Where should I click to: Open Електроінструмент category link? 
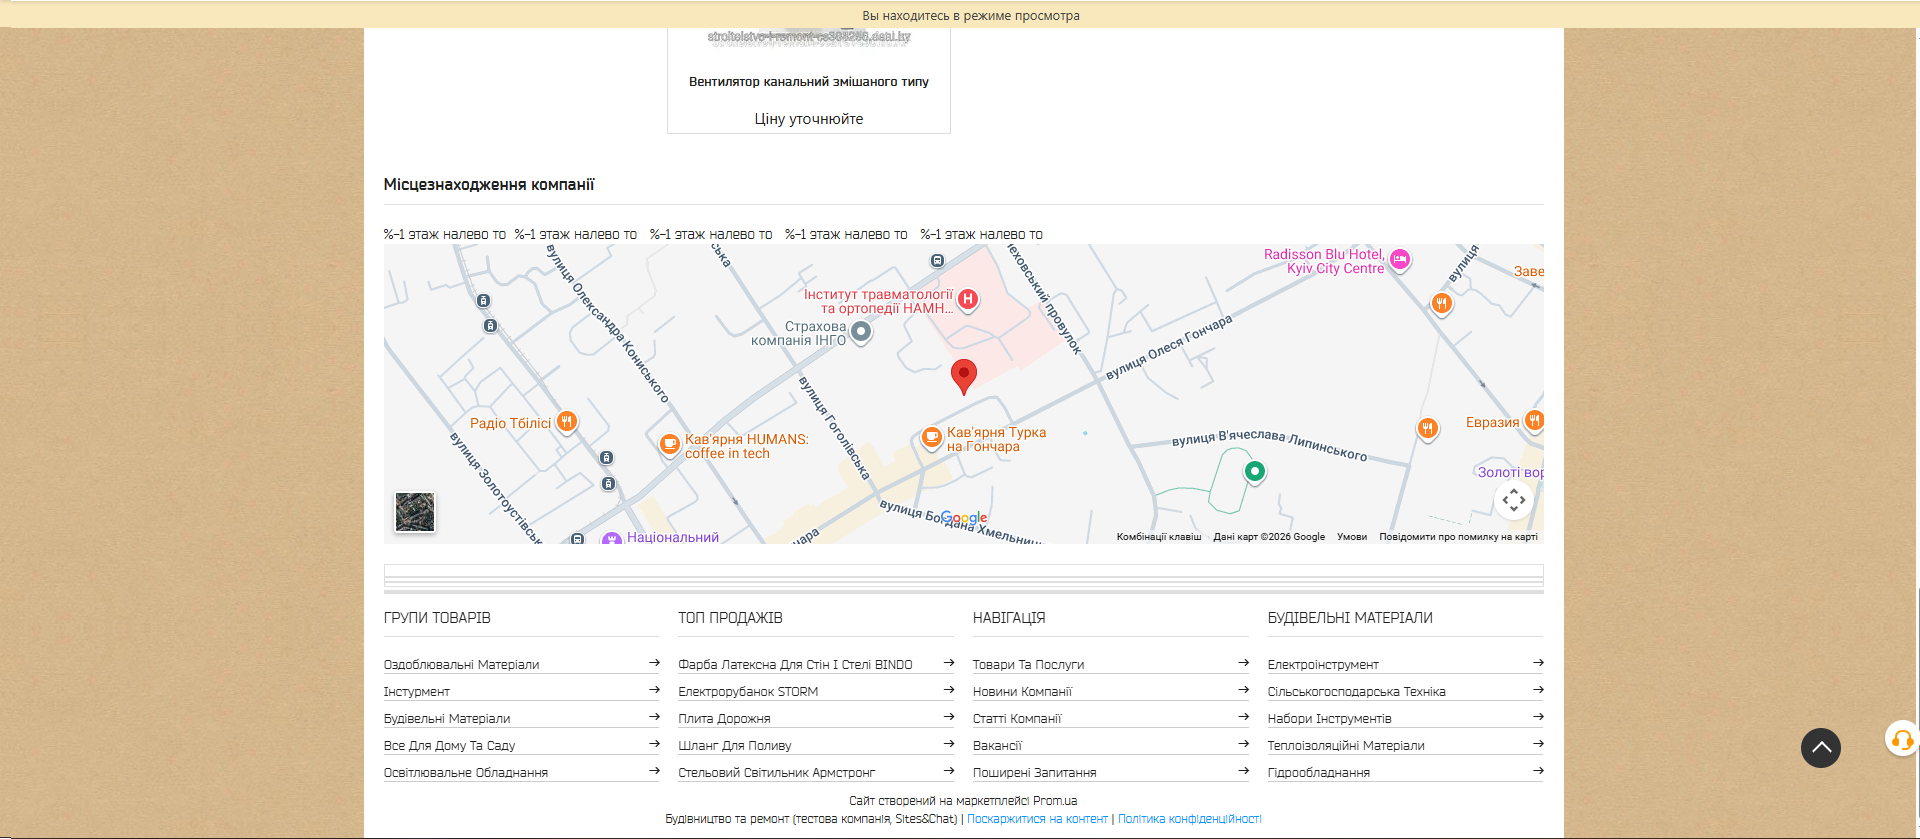point(1322,665)
